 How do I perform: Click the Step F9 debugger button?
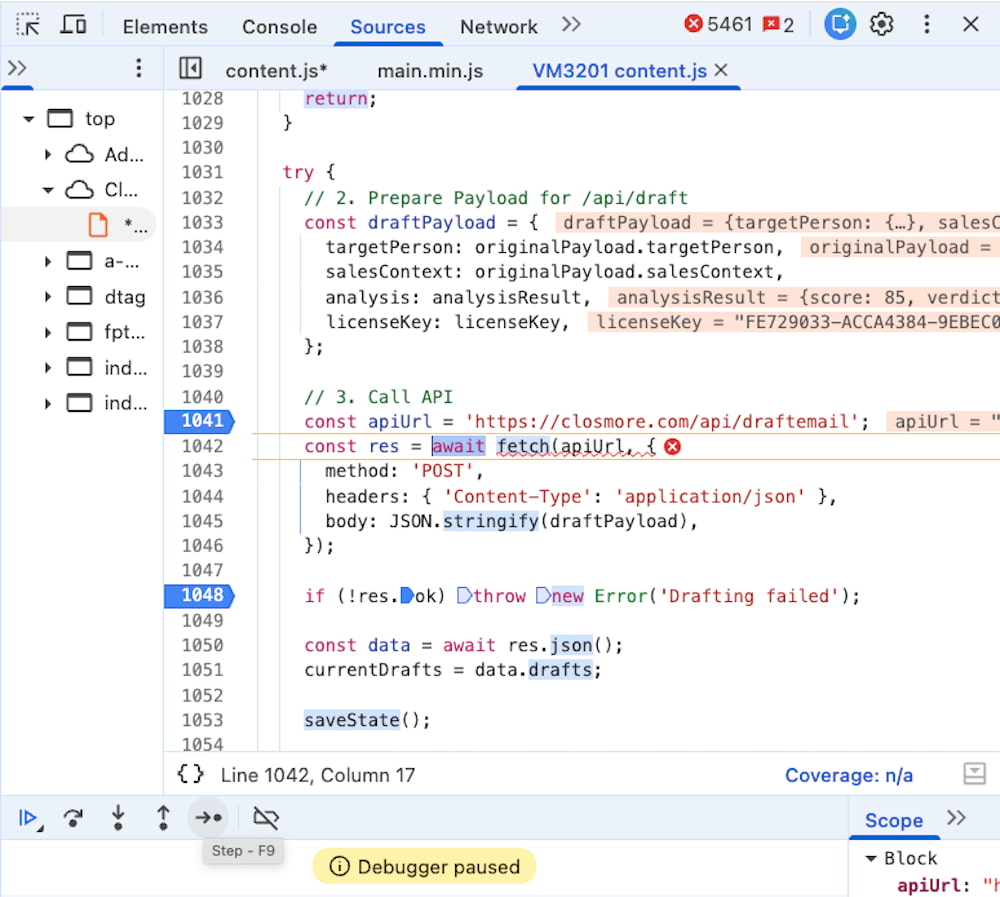tap(208, 818)
